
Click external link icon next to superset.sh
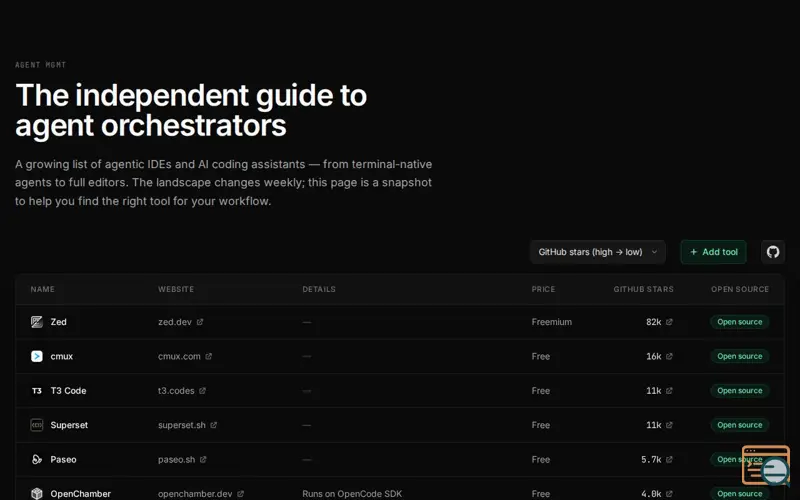click(214, 425)
